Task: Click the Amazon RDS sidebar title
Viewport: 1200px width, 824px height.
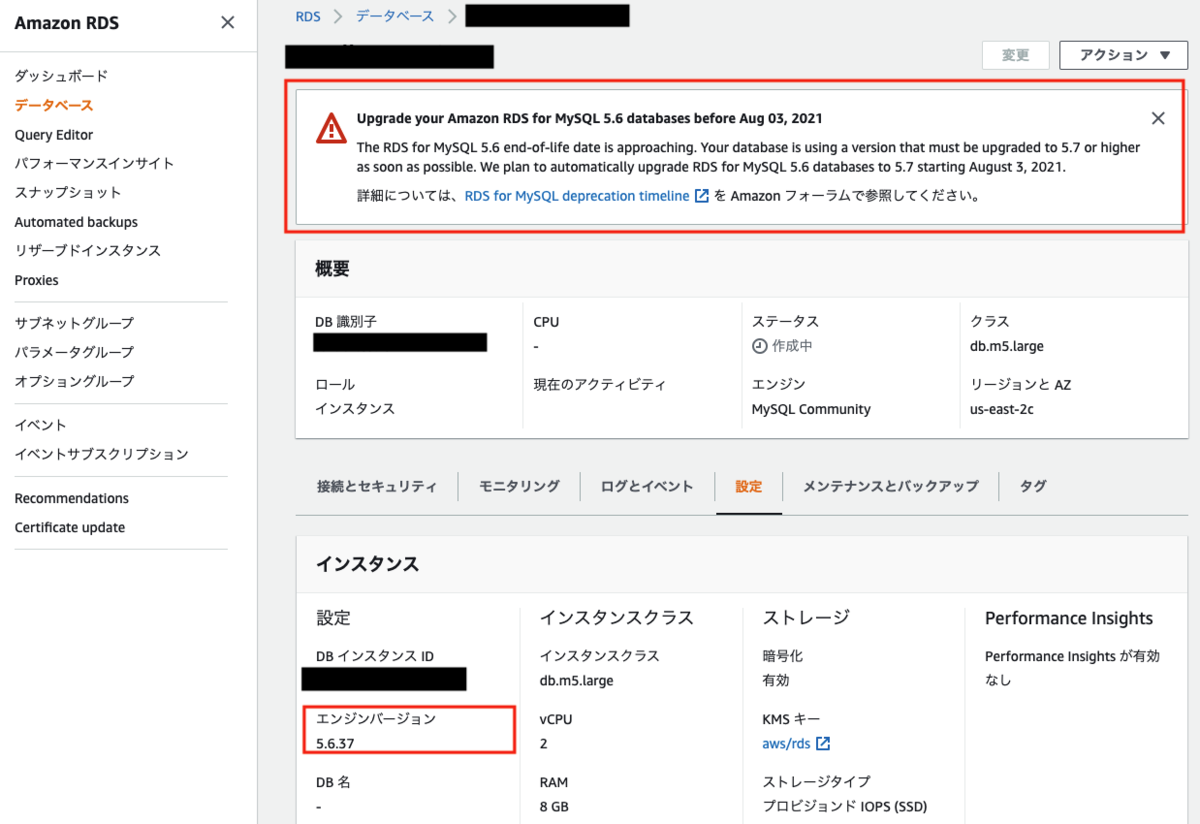Action: [66, 22]
